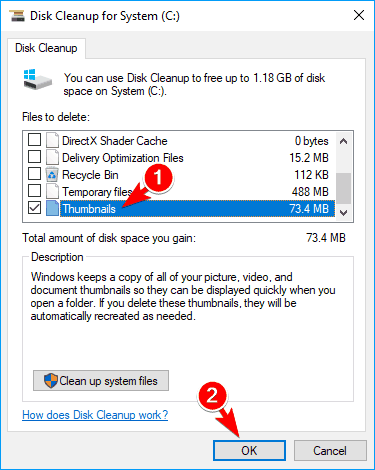Tick the Recycle Bin checkbox
This screenshot has width=375, height=470.
(x=34, y=174)
